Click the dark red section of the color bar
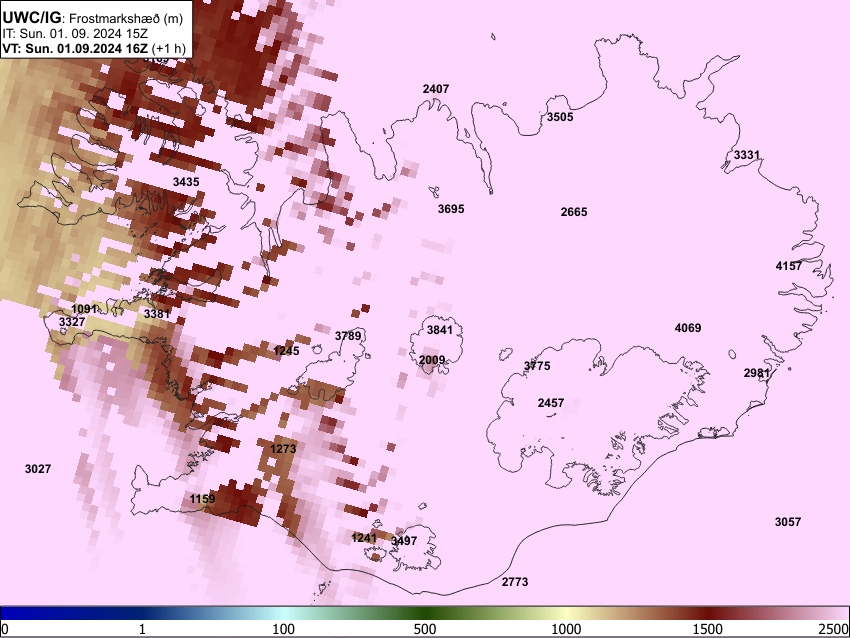The image size is (850, 638). pos(708,614)
